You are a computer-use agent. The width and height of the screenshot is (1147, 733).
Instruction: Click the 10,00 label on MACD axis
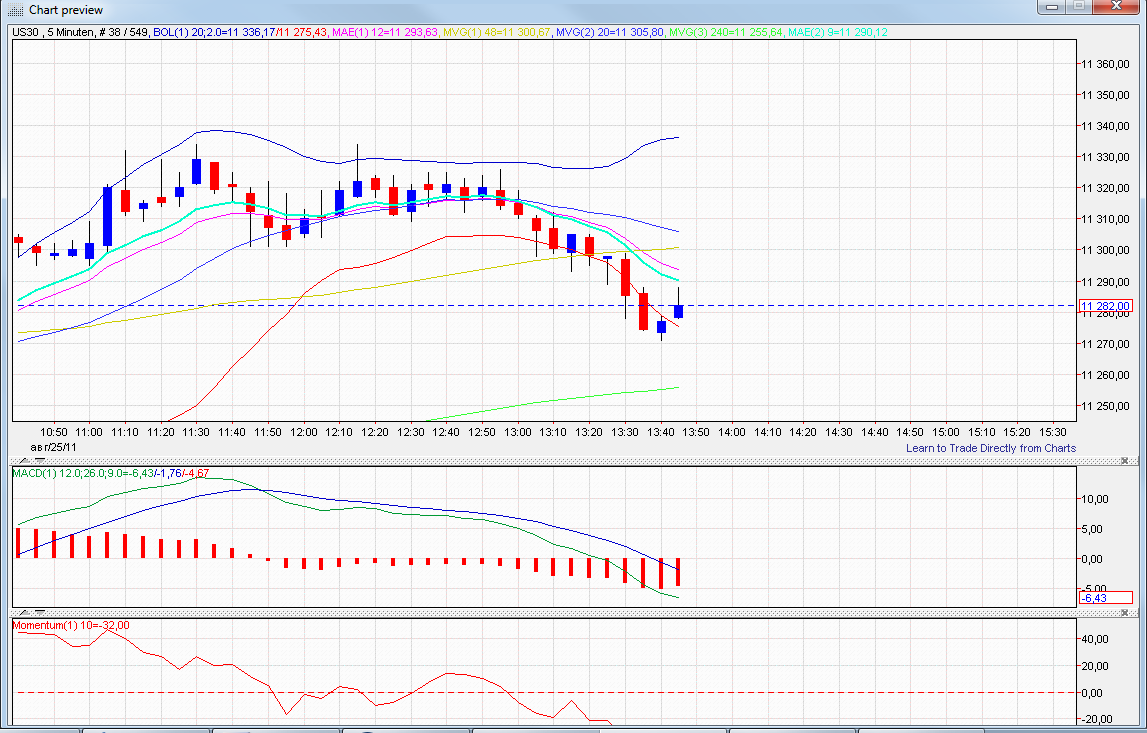pyautogui.click(x=1095, y=499)
